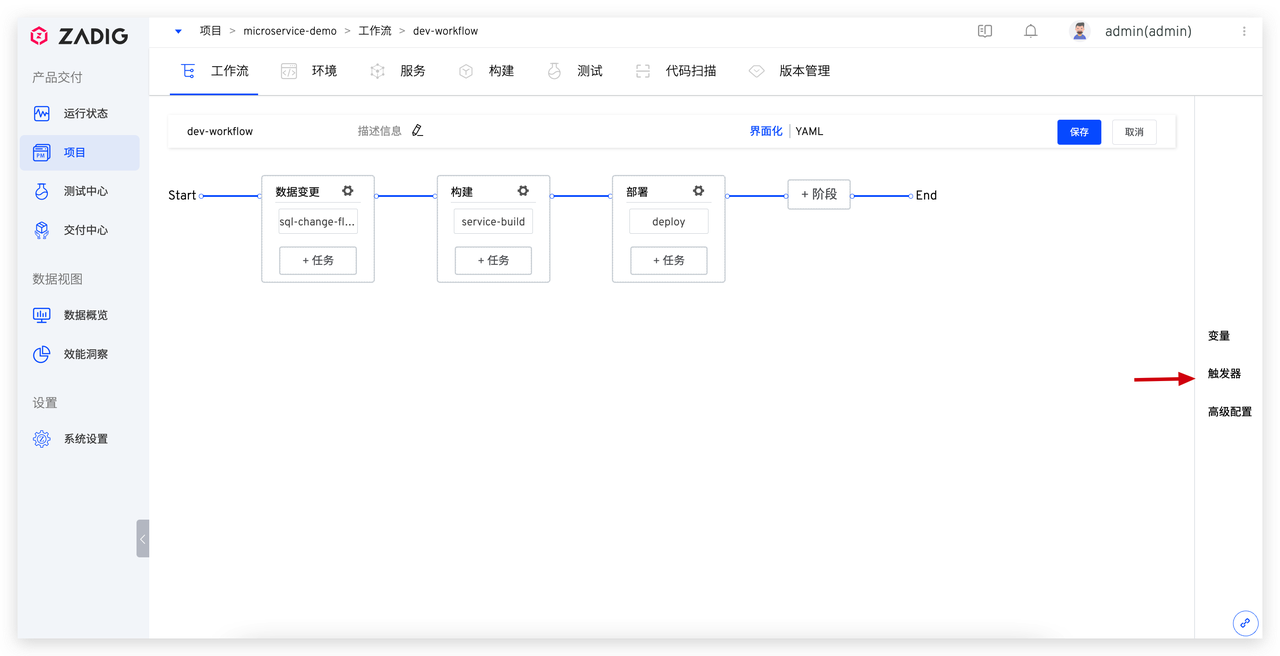Open settings gear of 部署 stage
The image size is (1280, 656).
pyautogui.click(x=698, y=191)
